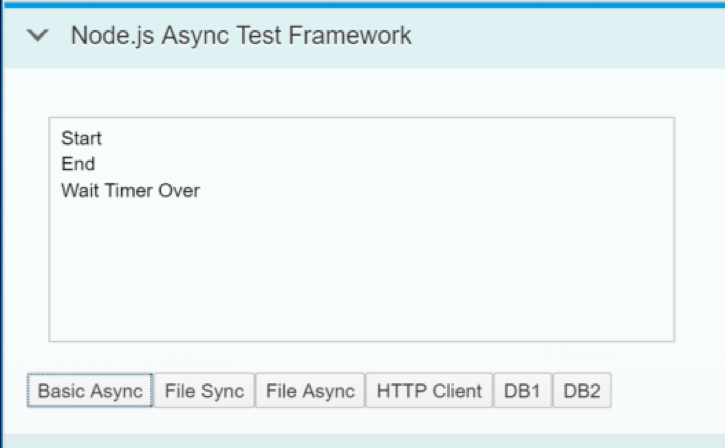The height and width of the screenshot is (448, 725).
Task: Launch the HTTP Client test
Action: coord(429,391)
